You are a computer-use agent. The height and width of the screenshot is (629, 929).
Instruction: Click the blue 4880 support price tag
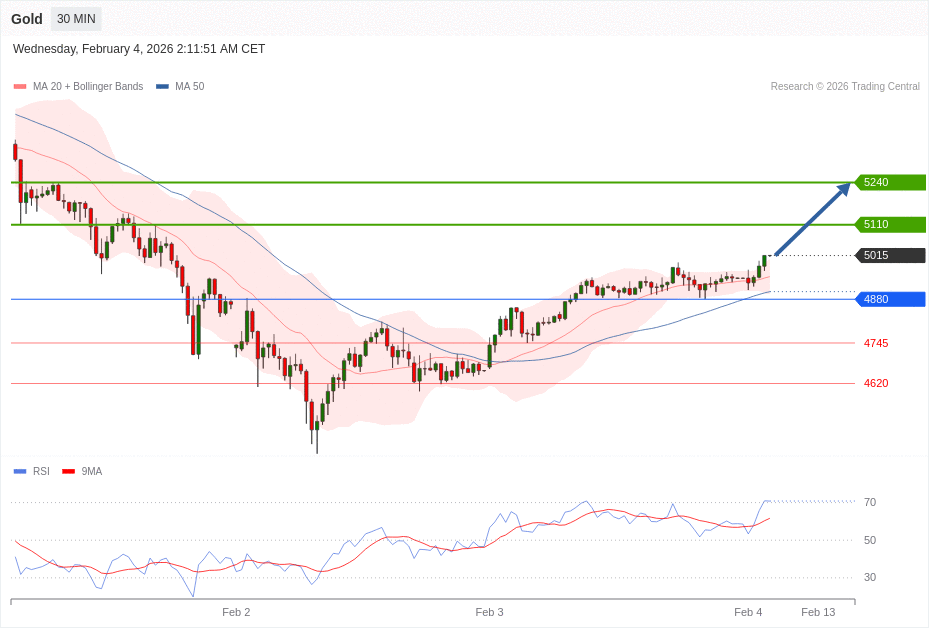pos(888,299)
